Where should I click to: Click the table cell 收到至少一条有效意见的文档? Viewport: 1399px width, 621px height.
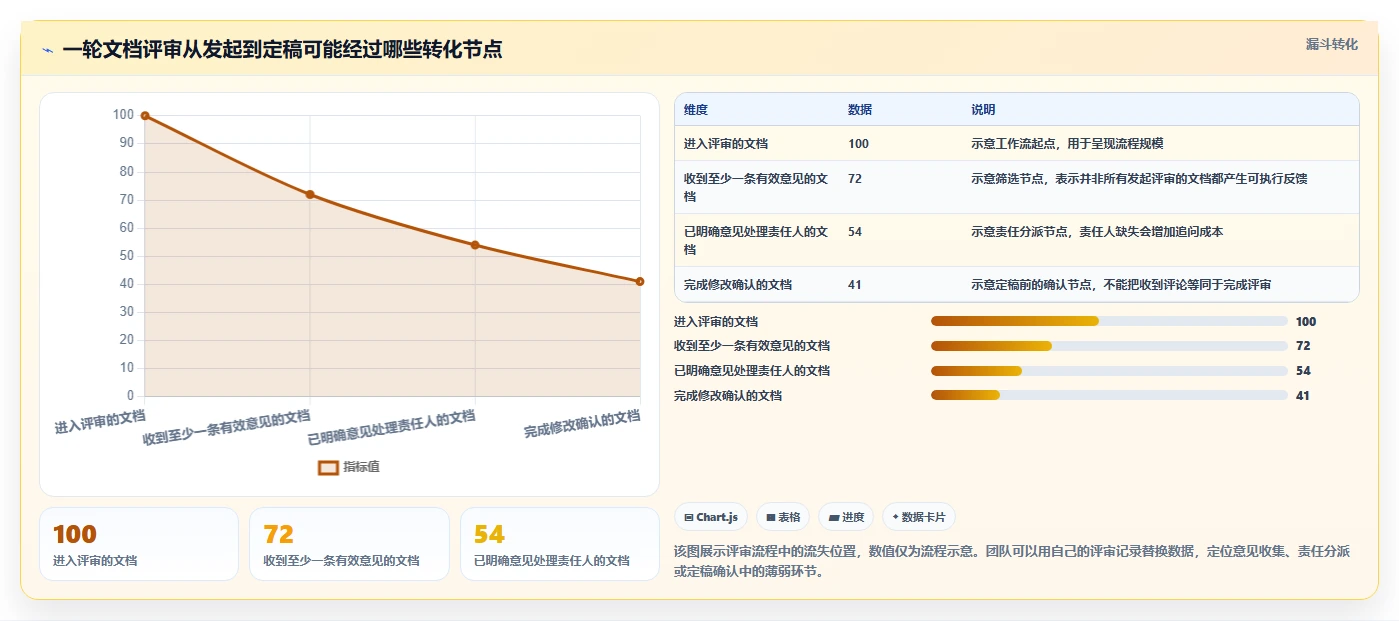[756, 187]
